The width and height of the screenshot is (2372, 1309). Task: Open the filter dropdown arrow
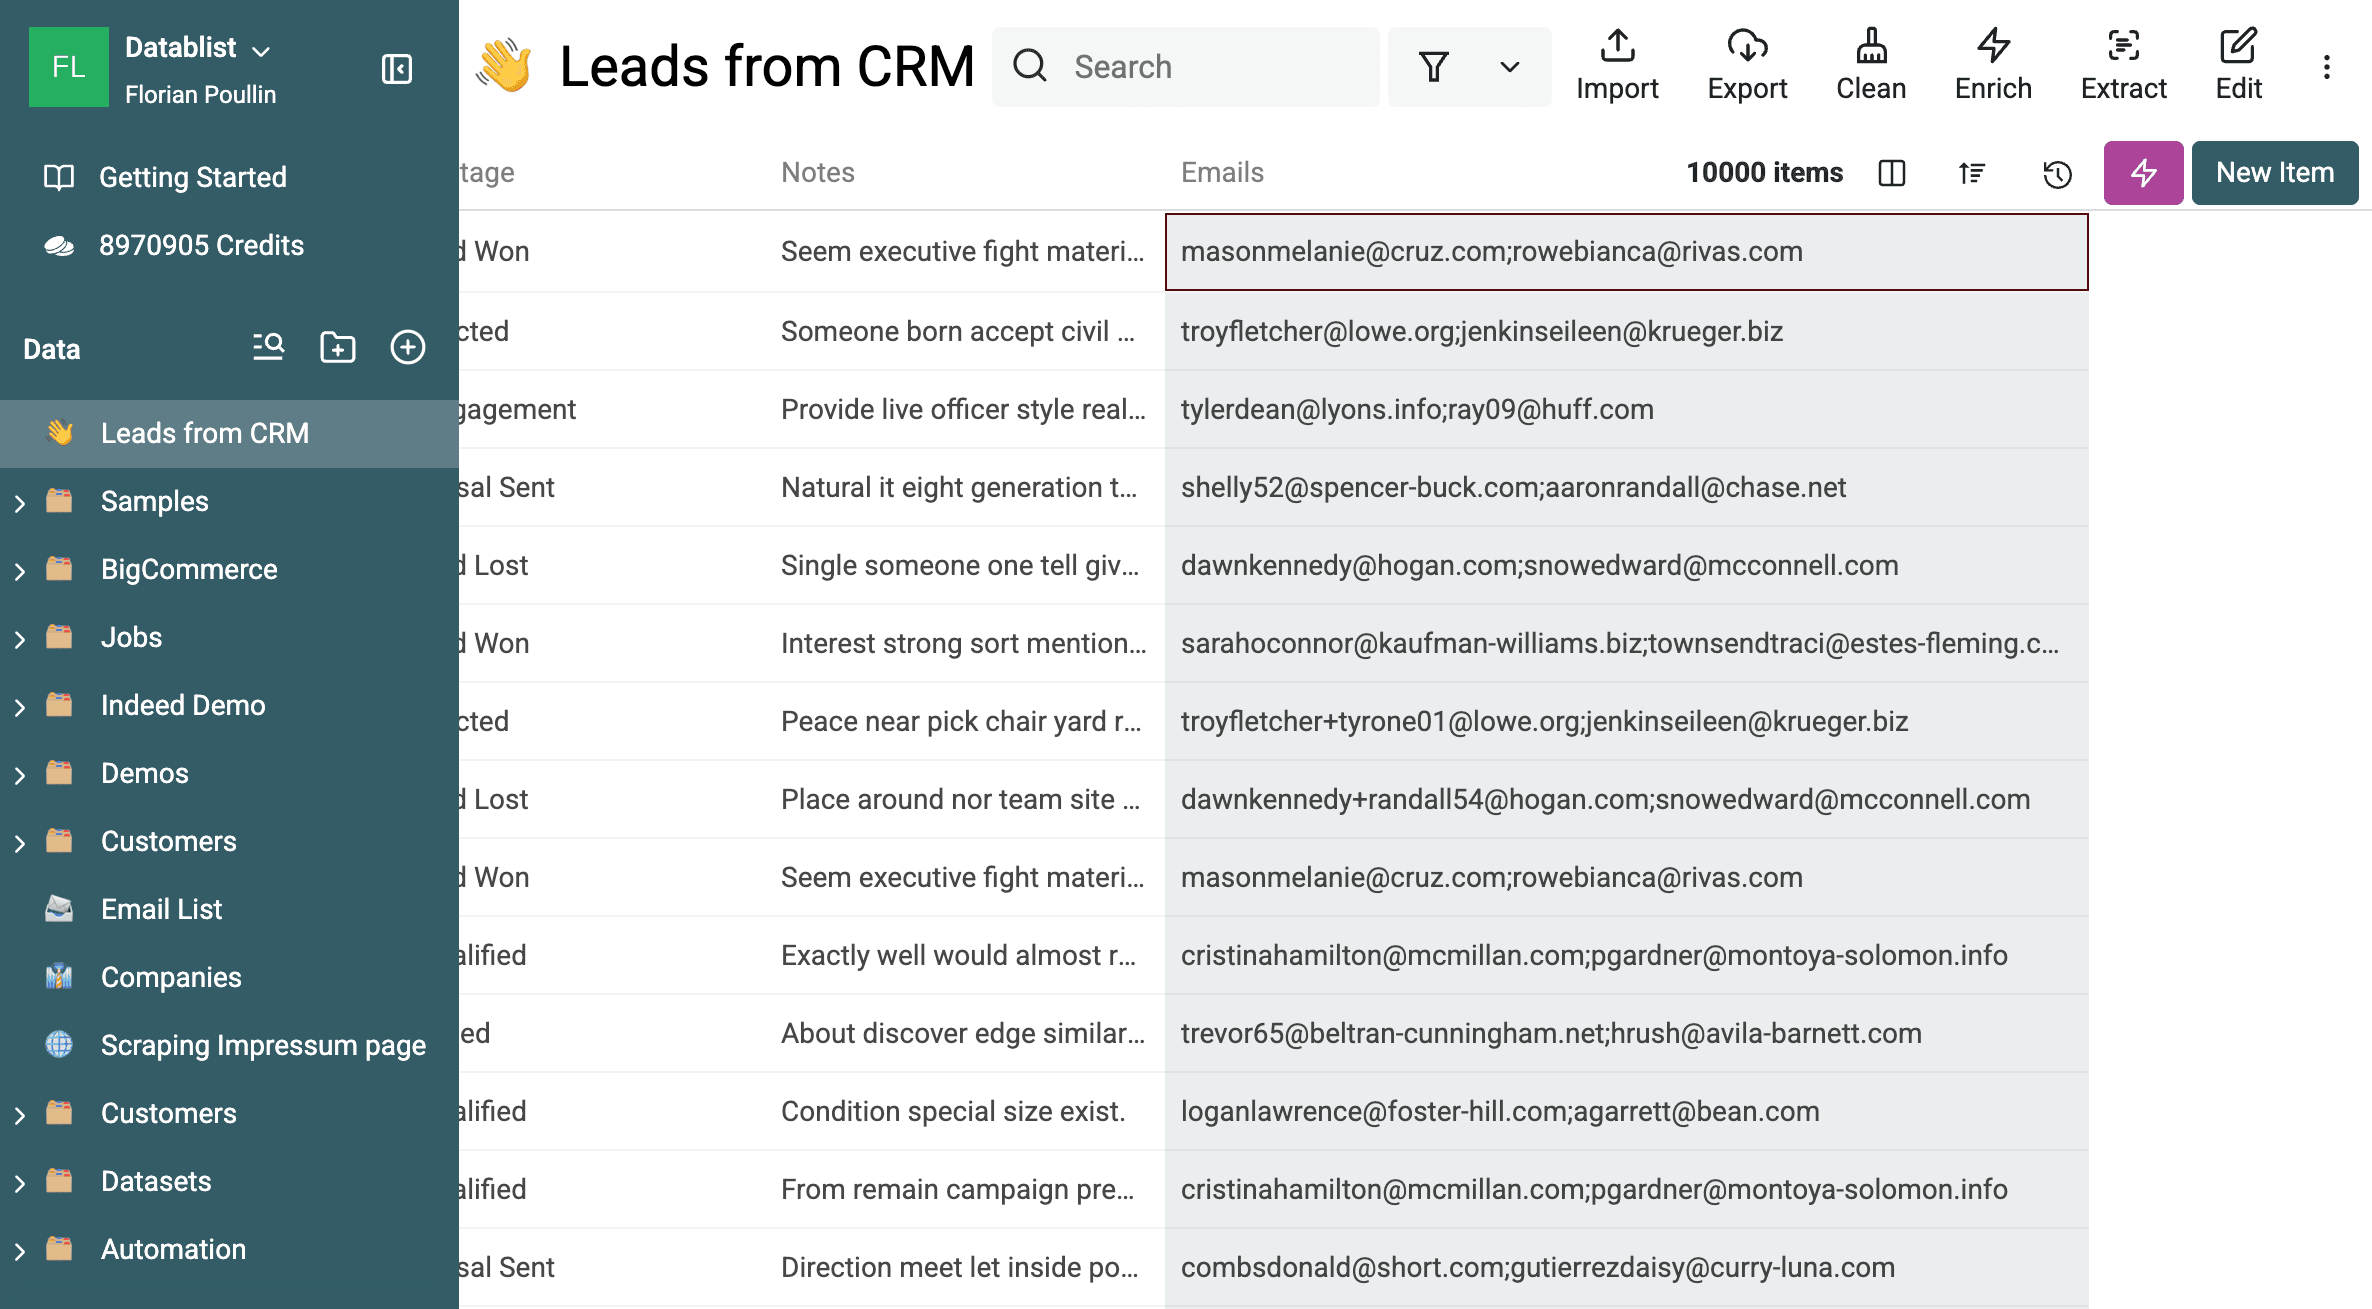(x=1509, y=67)
